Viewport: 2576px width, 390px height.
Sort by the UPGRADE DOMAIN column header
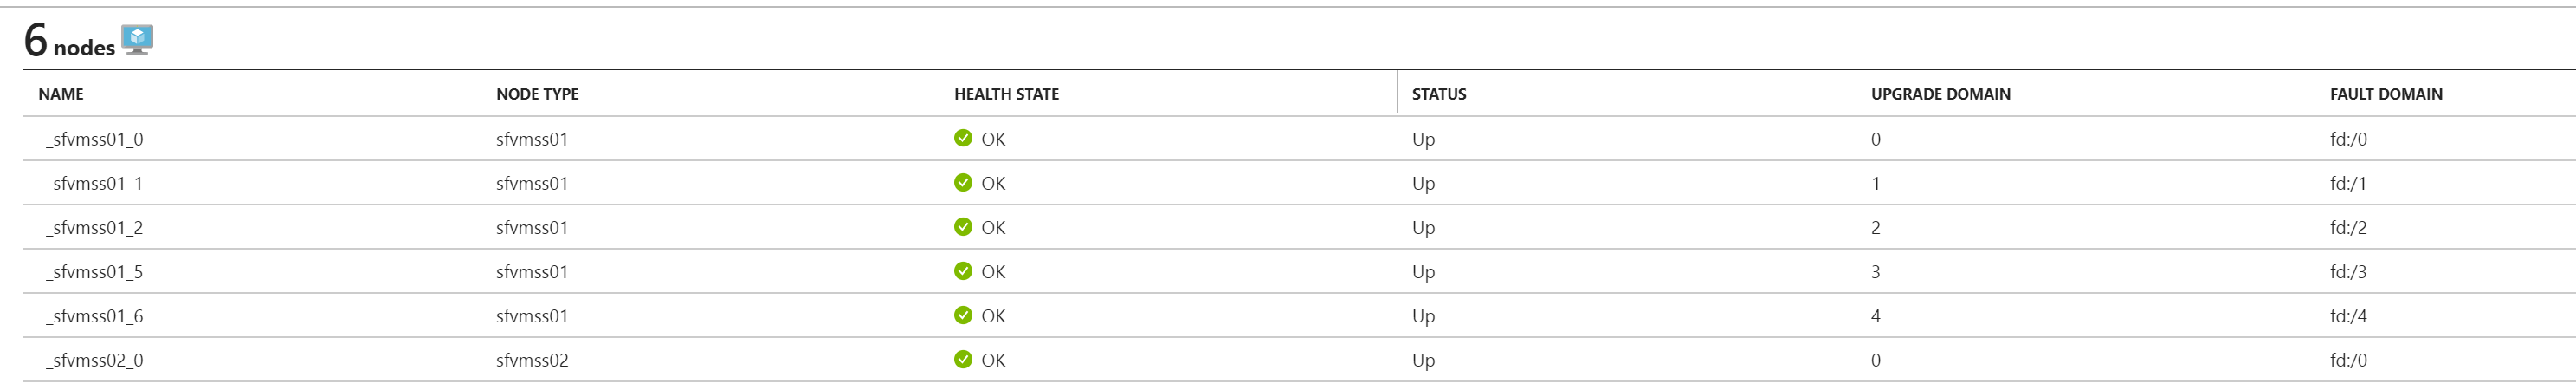pos(1940,94)
